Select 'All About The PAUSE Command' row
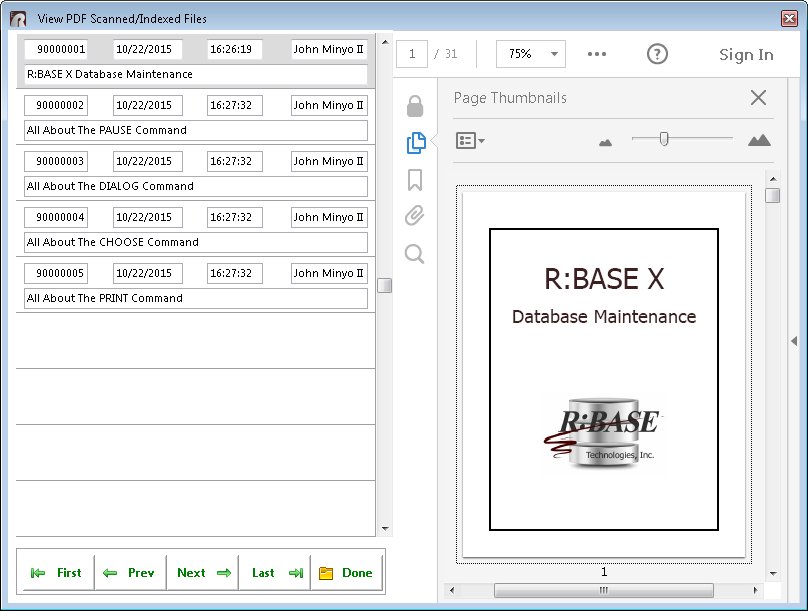 (196, 130)
